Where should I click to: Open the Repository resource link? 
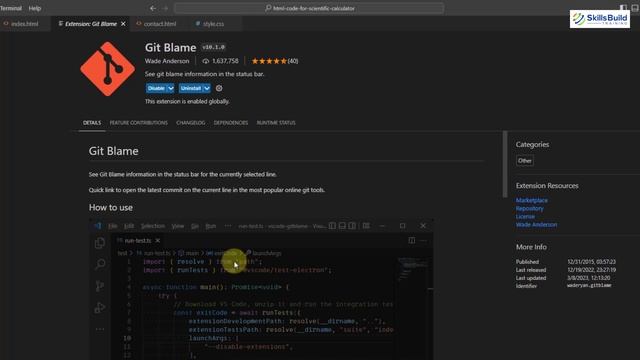(529, 209)
